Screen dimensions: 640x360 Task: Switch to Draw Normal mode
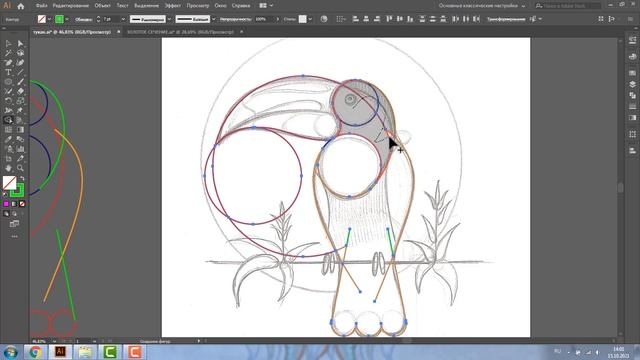coord(6,213)
